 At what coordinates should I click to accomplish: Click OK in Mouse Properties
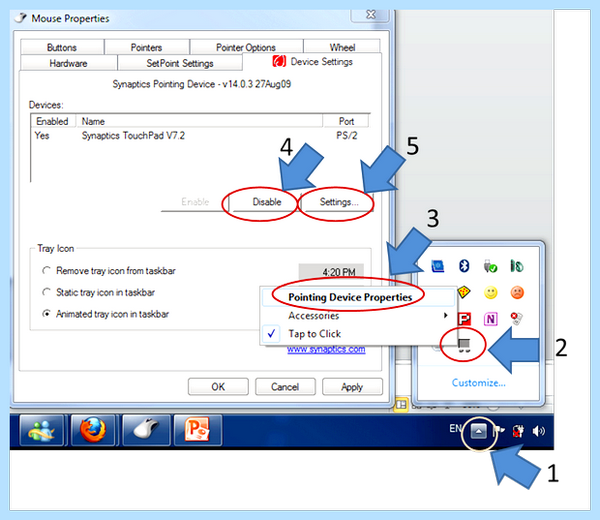point(218,386)
